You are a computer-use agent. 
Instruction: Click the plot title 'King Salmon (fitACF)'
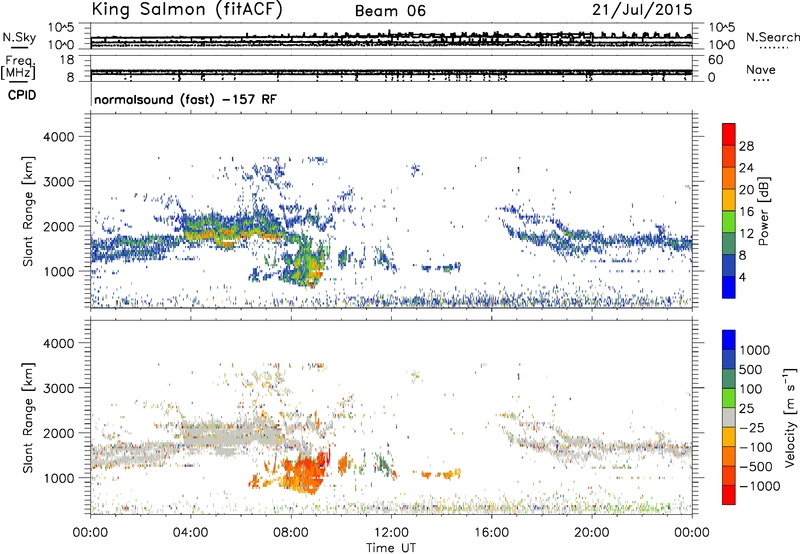(x=187, y=10)
